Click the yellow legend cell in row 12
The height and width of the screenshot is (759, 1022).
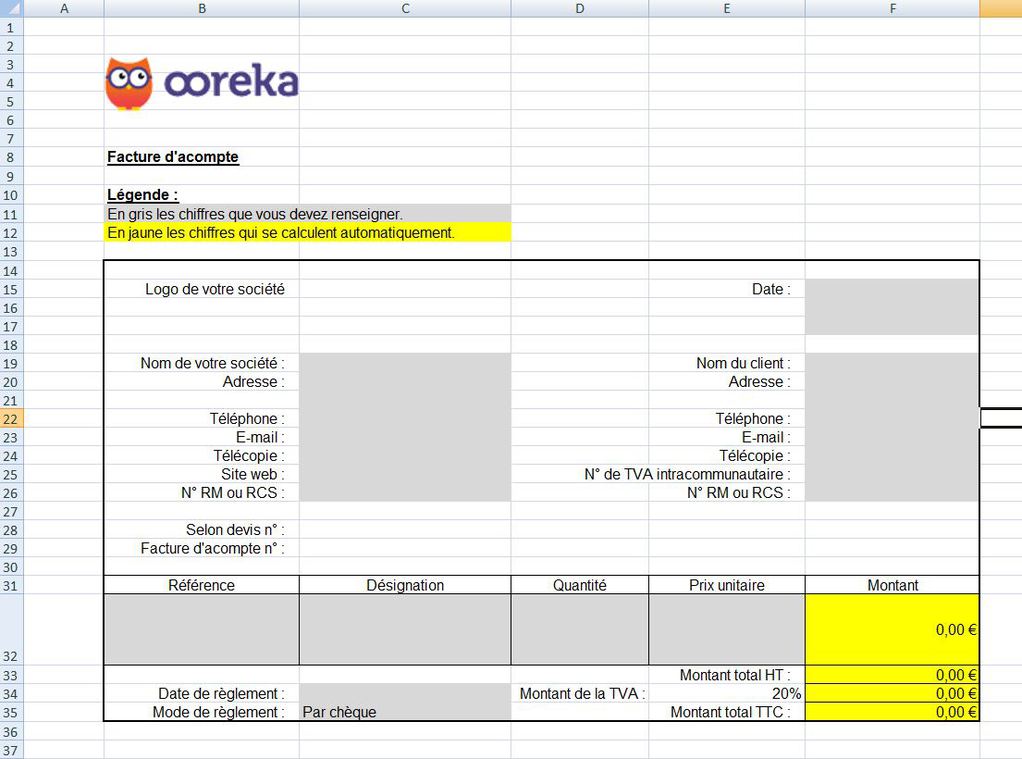307,233
